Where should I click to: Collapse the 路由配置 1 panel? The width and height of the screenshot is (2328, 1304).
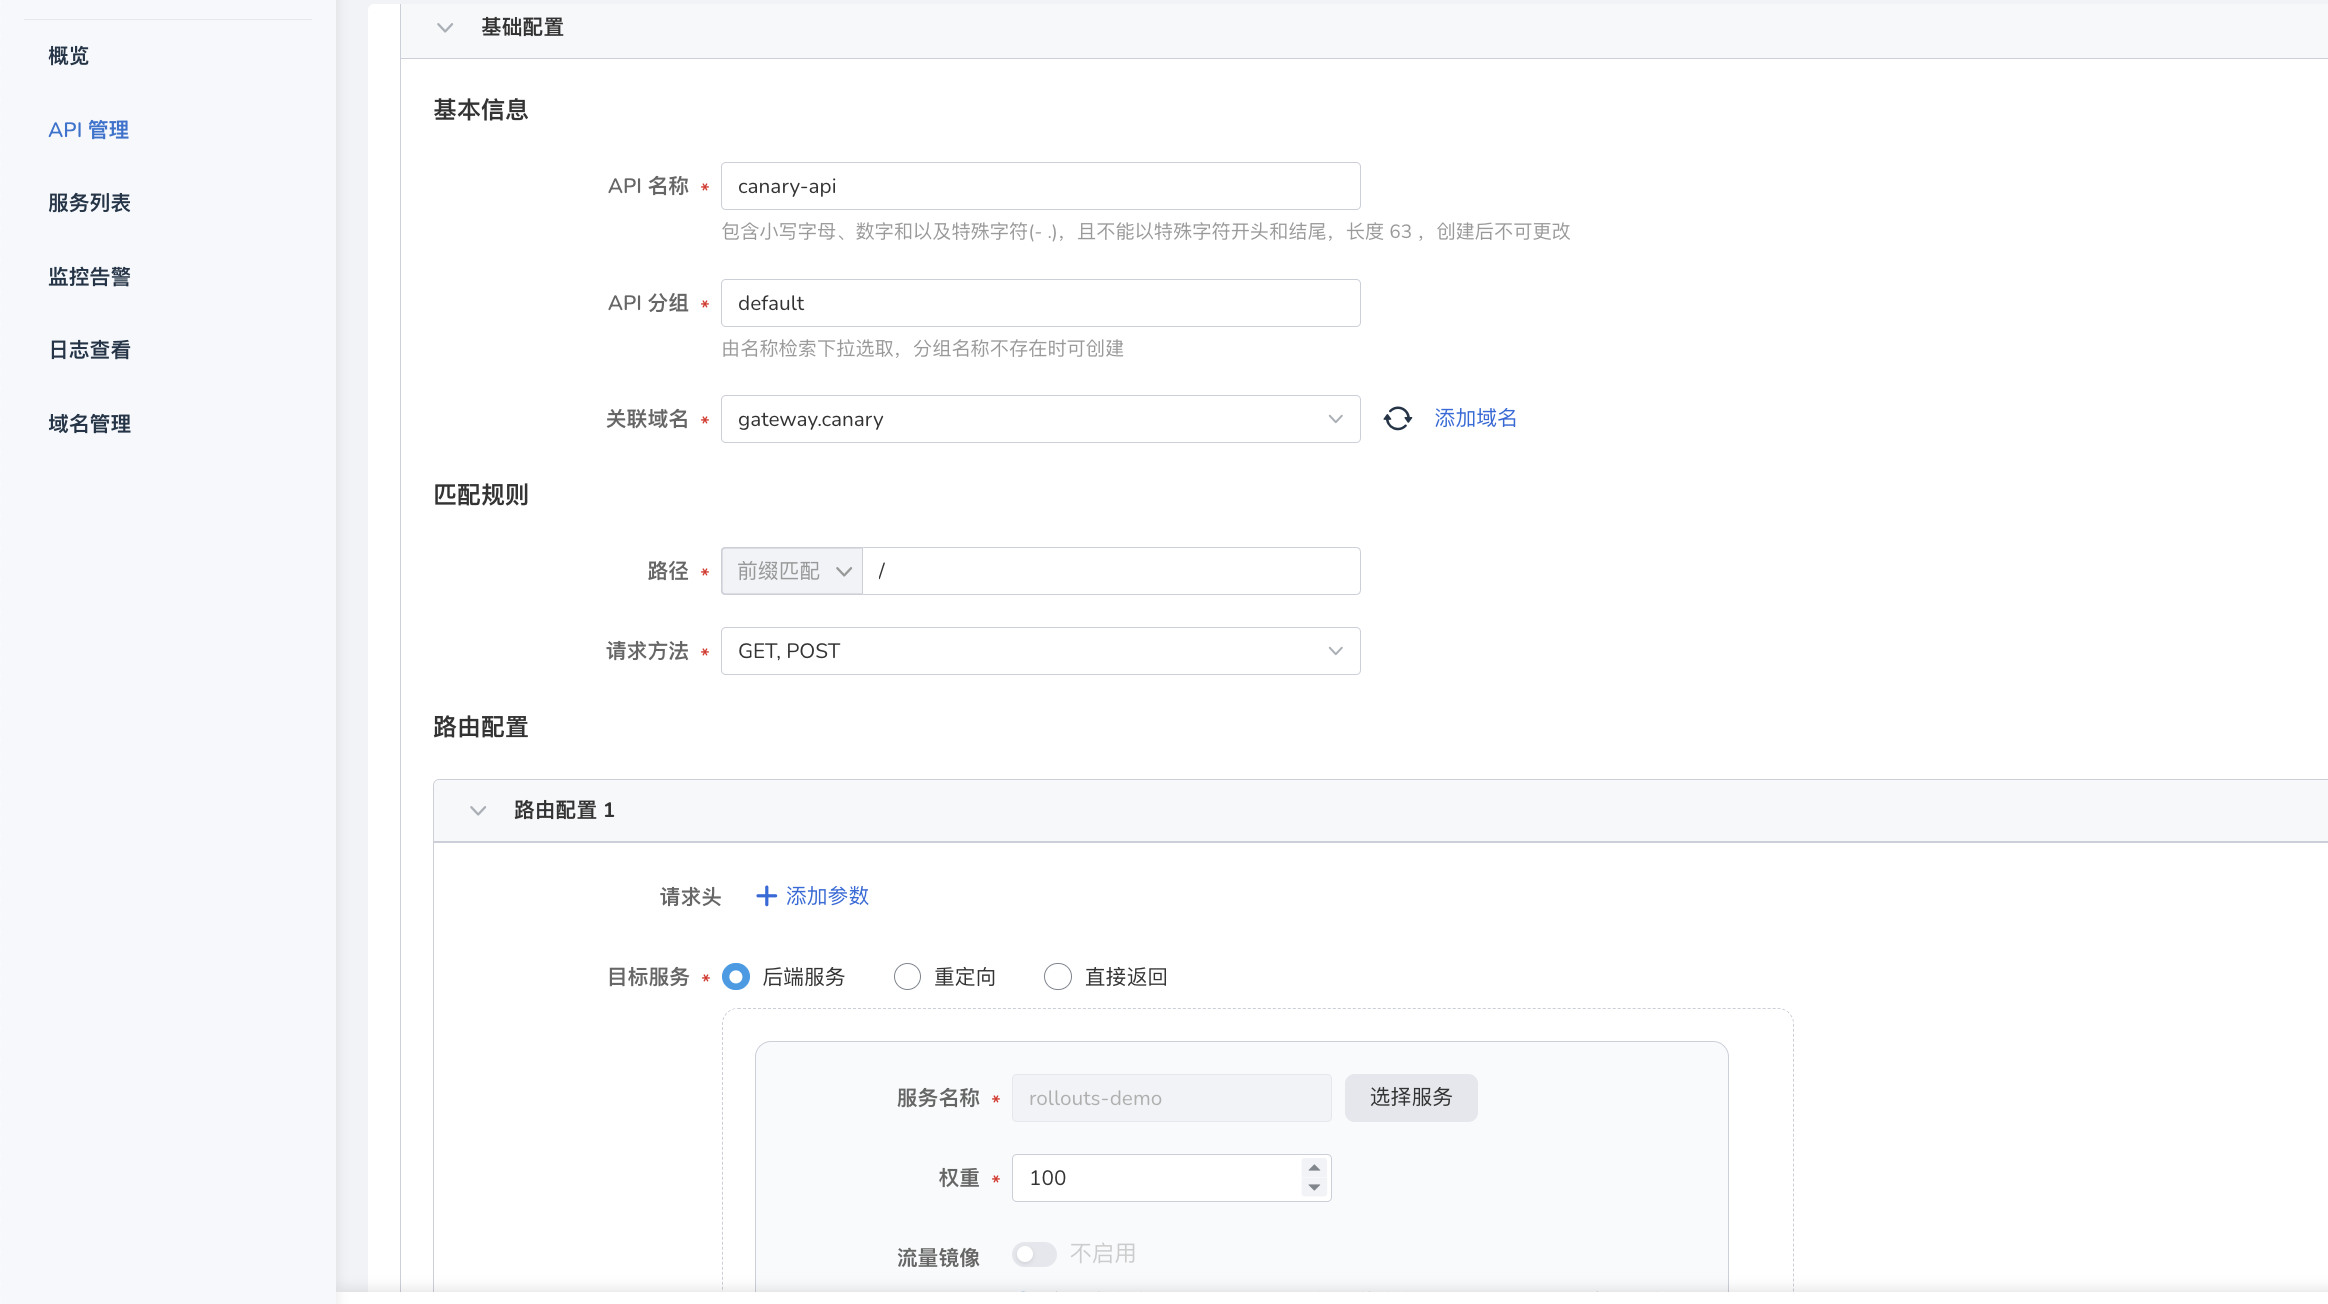478,810
